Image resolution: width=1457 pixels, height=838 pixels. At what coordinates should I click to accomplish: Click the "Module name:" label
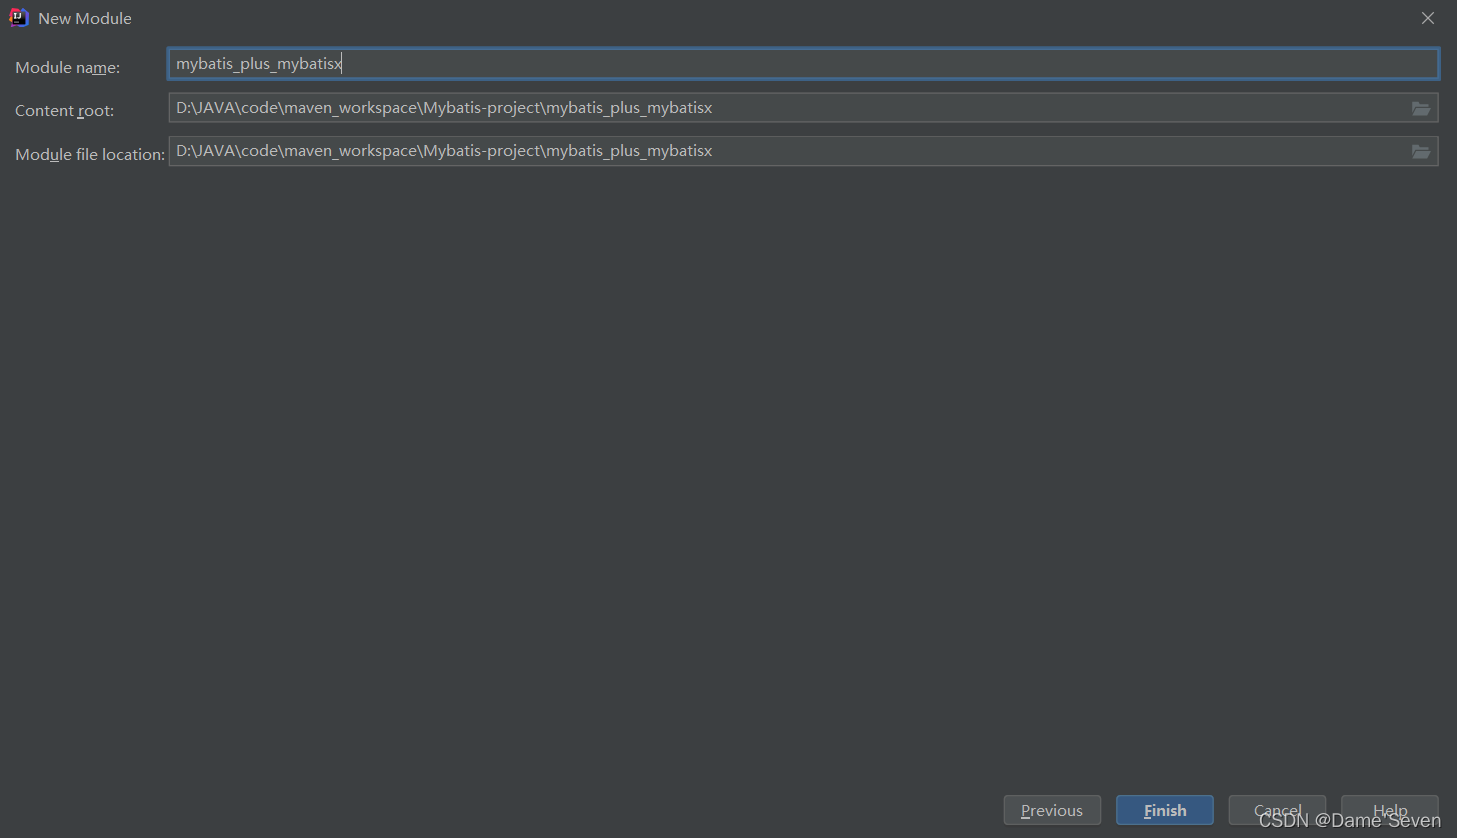pos(68,67)
